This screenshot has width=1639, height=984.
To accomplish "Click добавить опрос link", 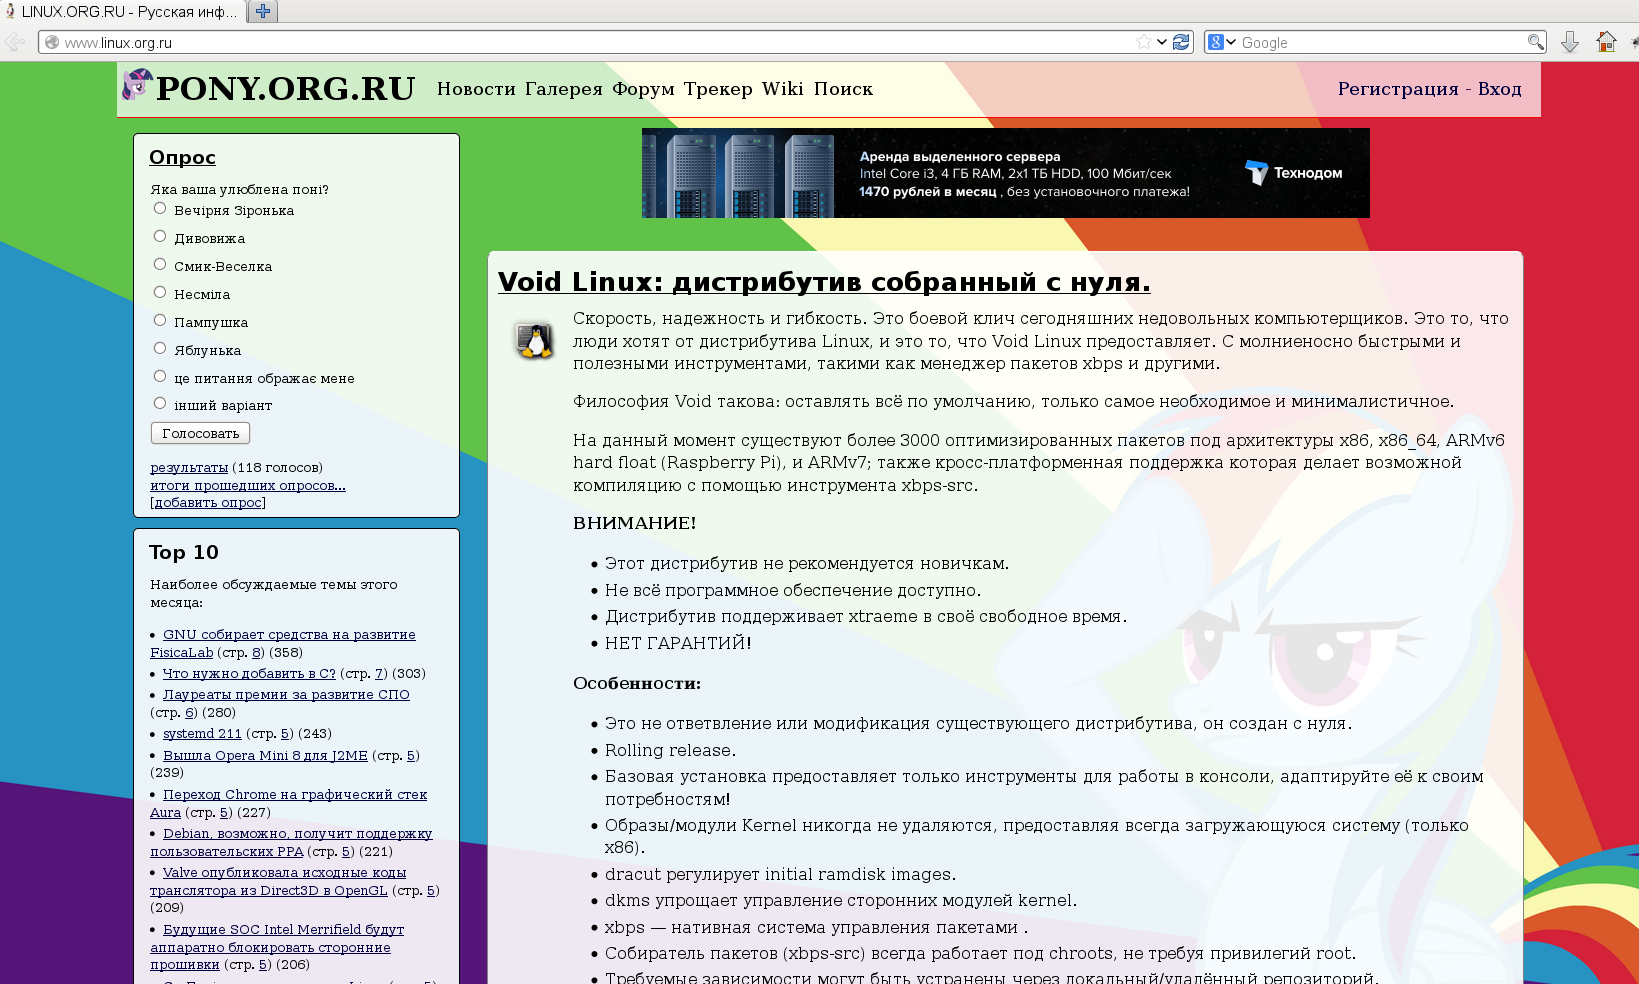I will coord(208,502).
